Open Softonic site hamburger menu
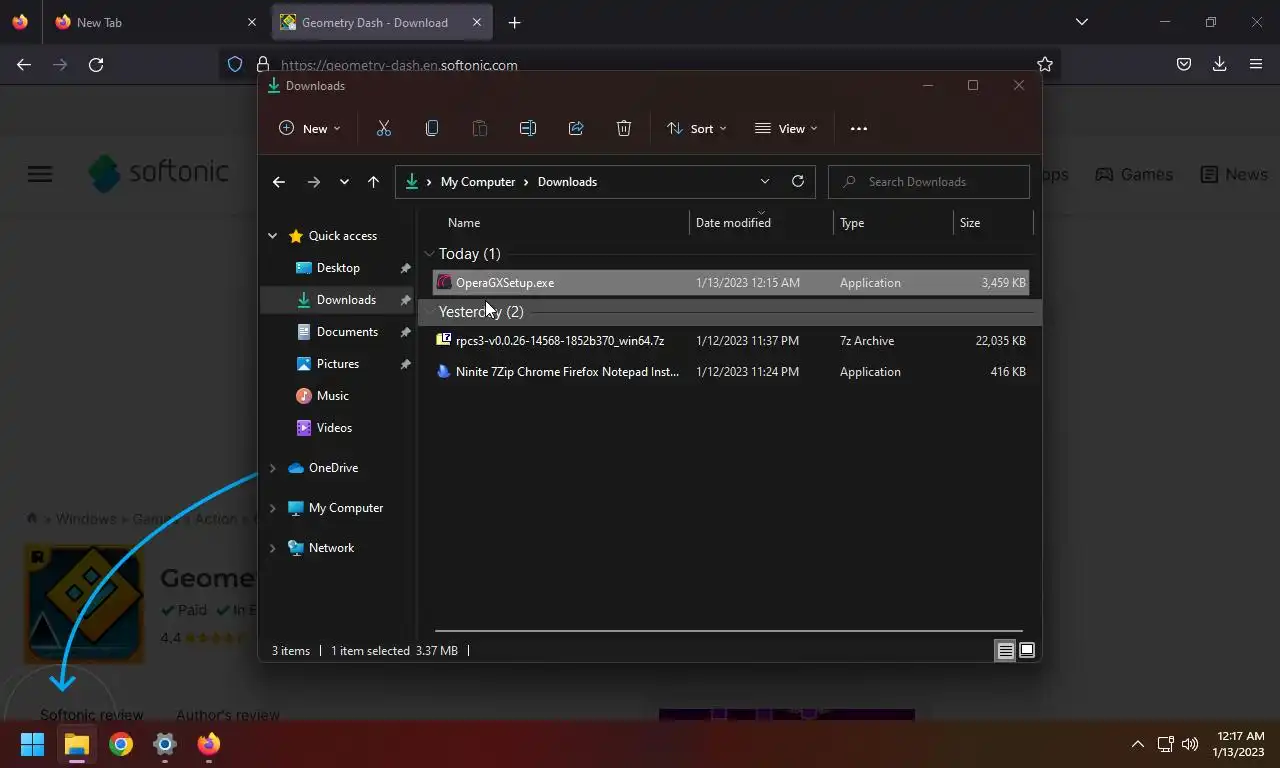Viewport: 1280px width, 768px height. click(x=40, y=174)
